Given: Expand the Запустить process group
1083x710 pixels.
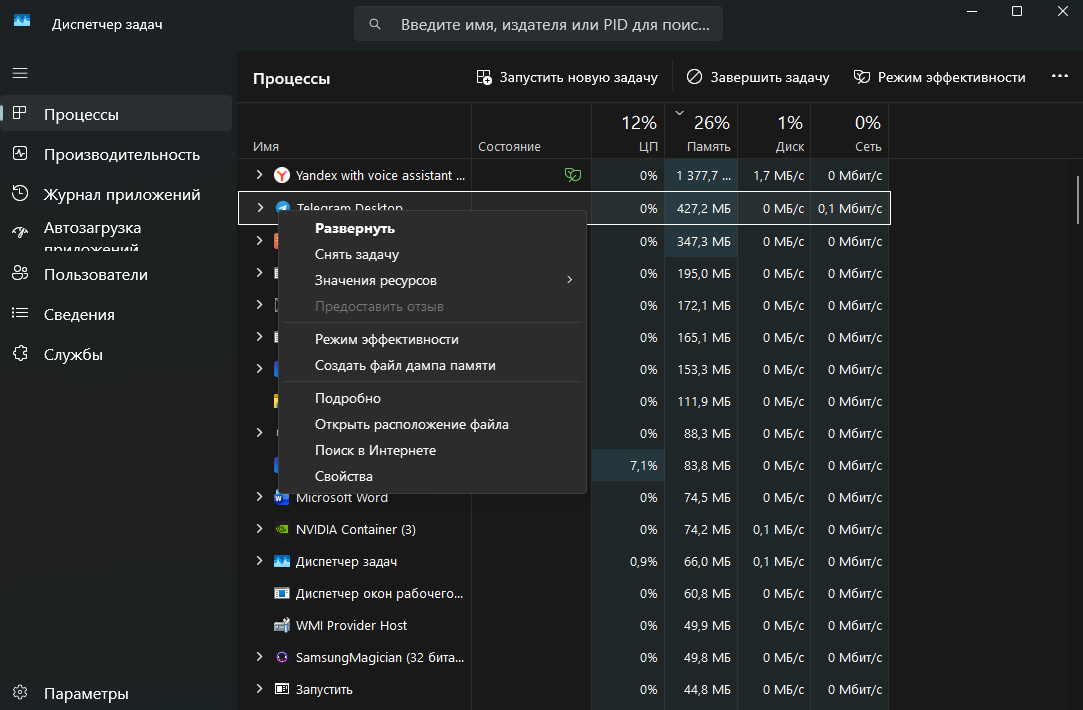Looking at the screenshot, I should [260, 689].
